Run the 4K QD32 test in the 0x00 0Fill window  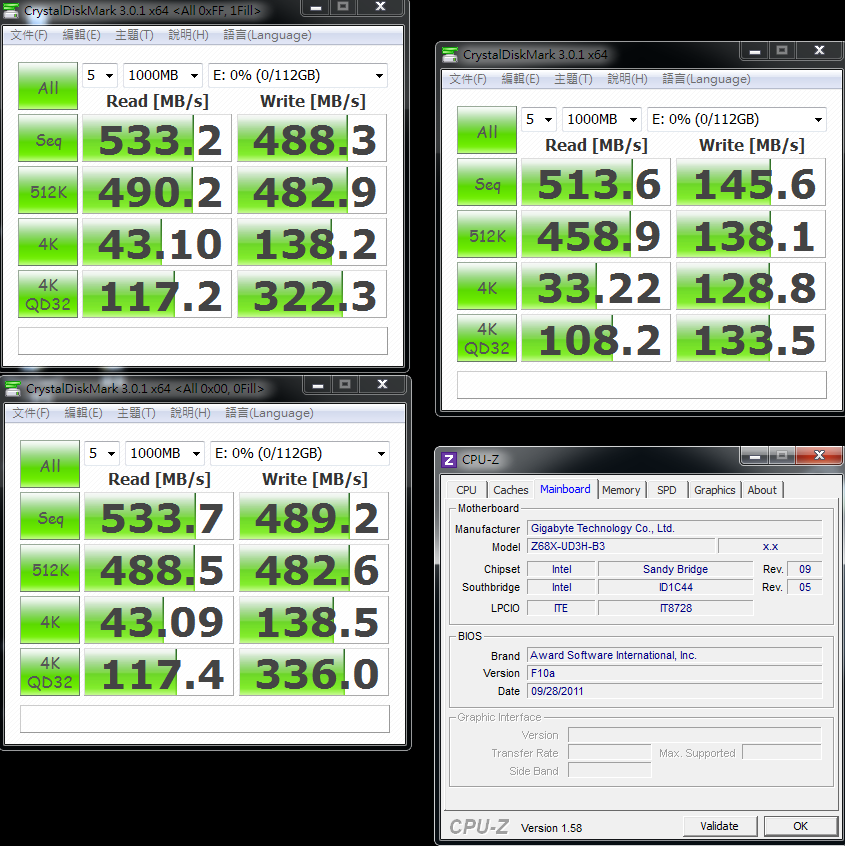pos(50,672)
